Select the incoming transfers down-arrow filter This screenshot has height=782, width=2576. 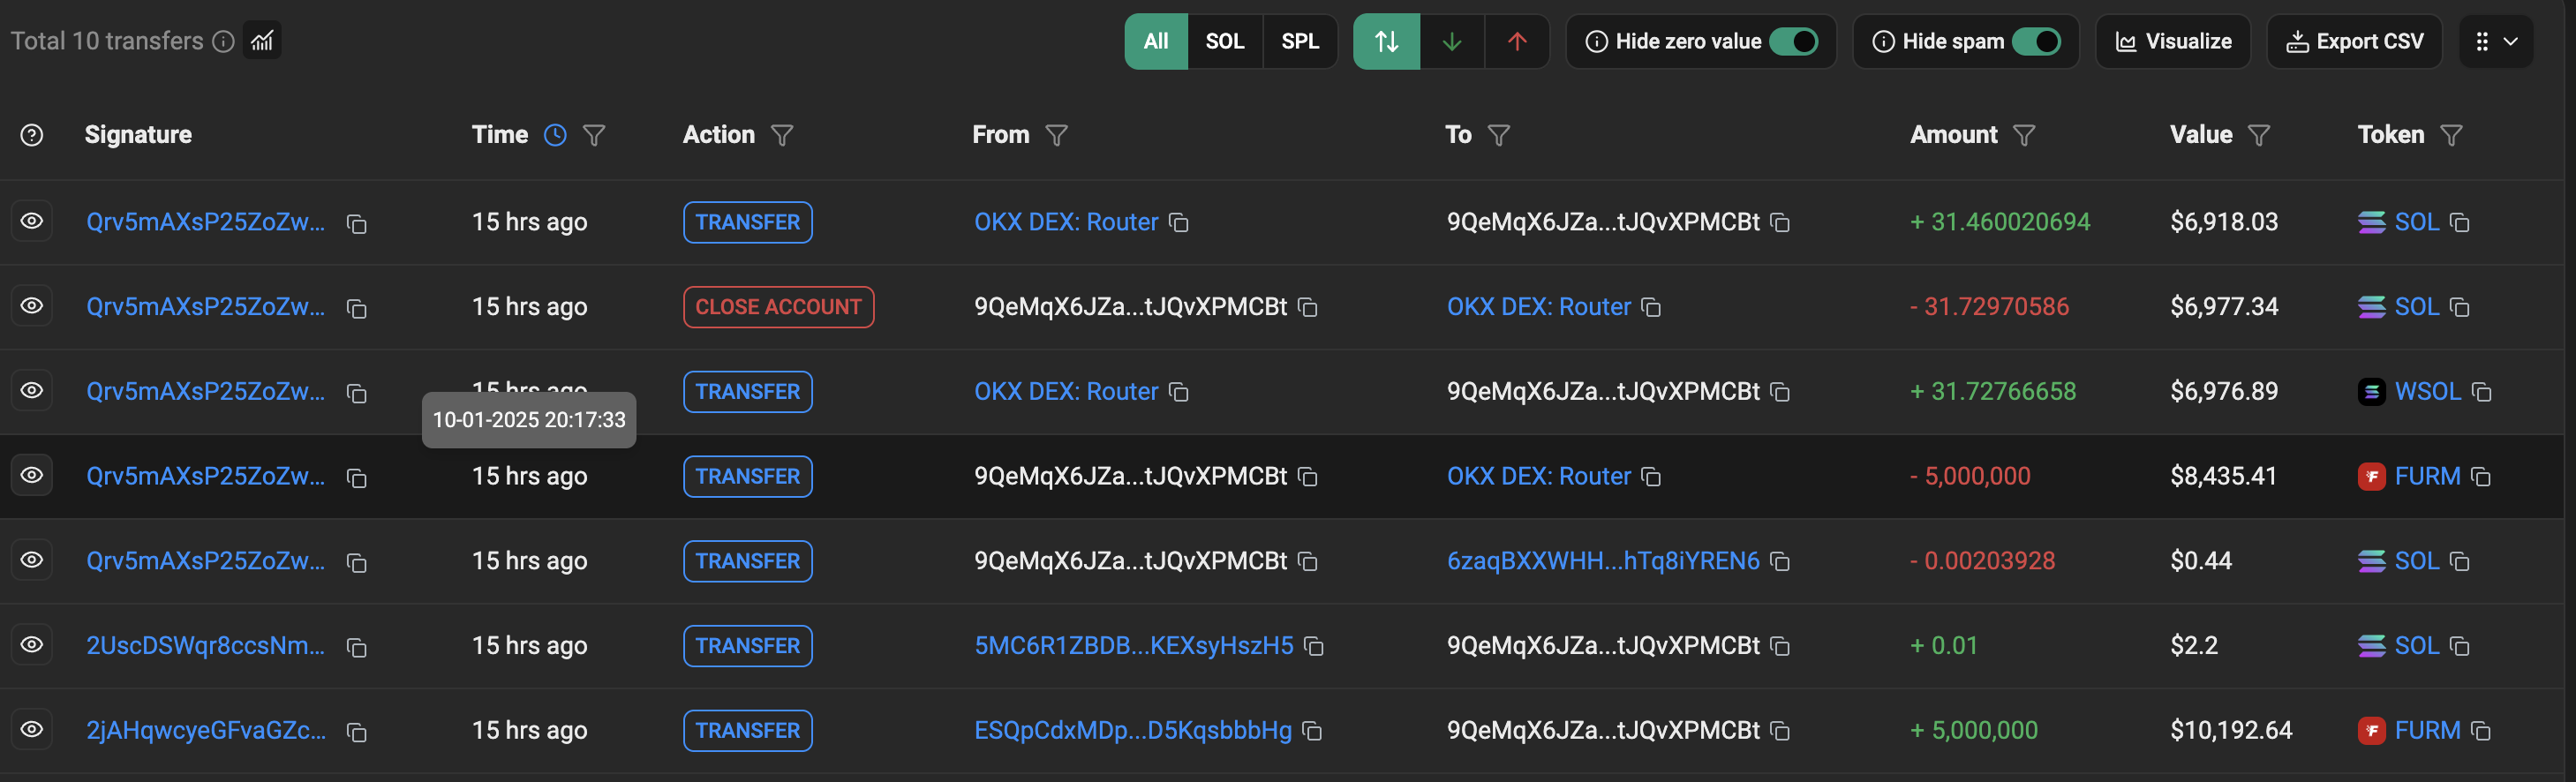1451,41
